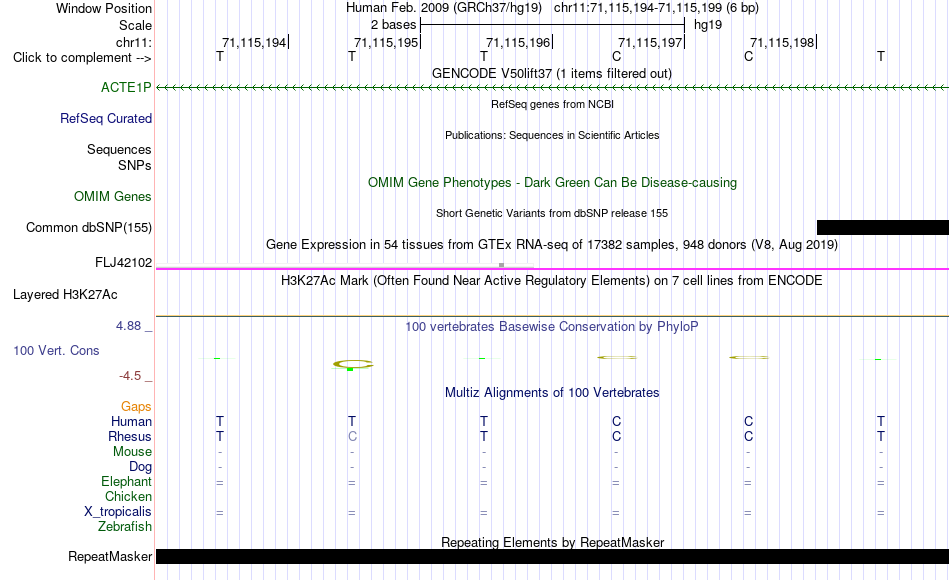Click the PhyloP -4.5 lower value
The height and width of the screenshot is (580, 950).
pyautogui.click(x=130, y=376)
